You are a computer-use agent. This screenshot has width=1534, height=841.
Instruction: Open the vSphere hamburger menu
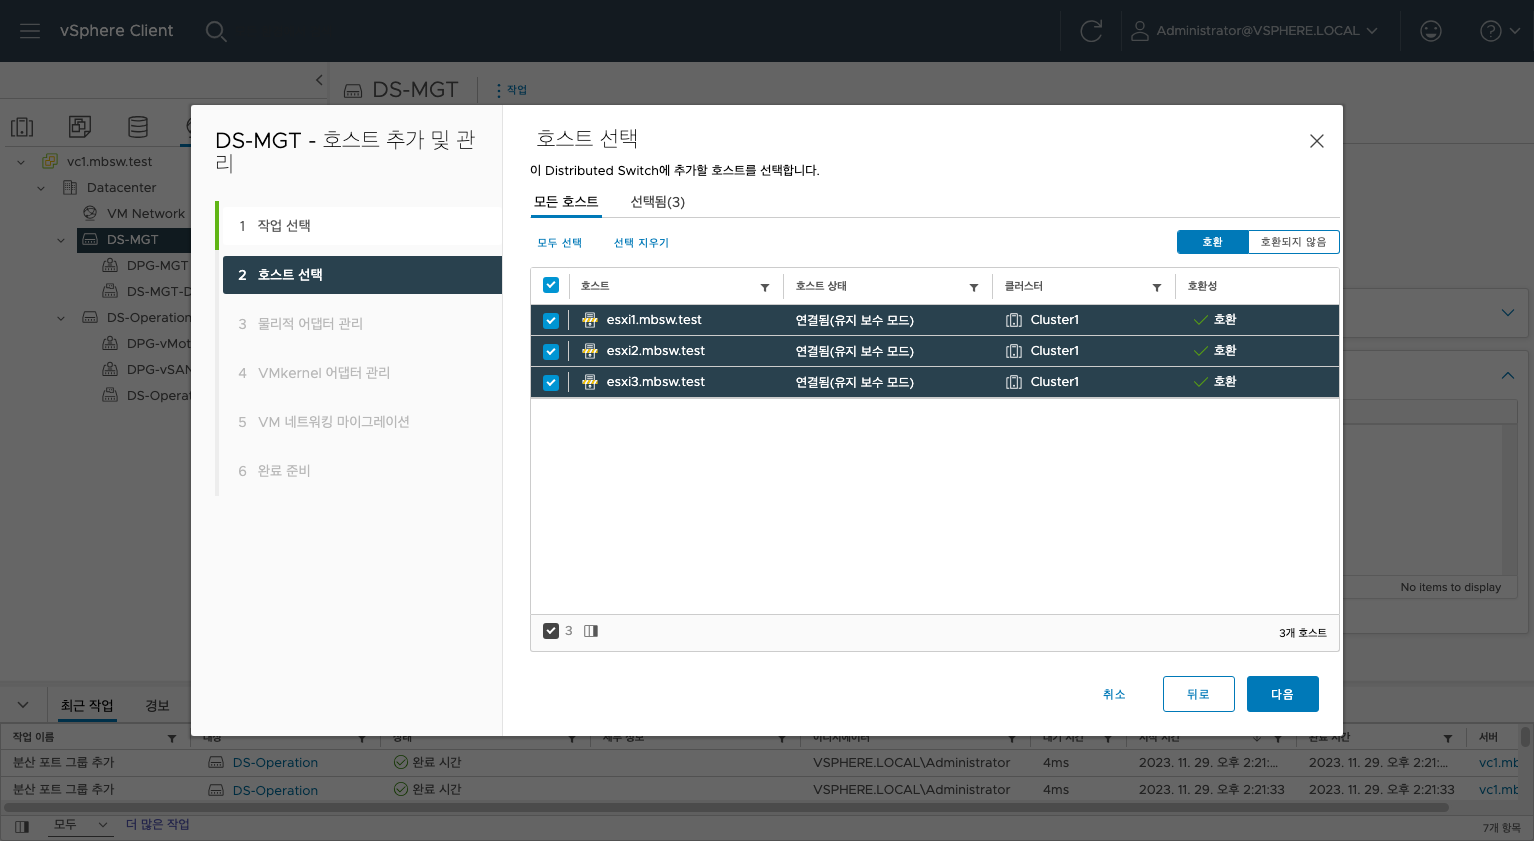pyautogui.click(x=30, y=31)
